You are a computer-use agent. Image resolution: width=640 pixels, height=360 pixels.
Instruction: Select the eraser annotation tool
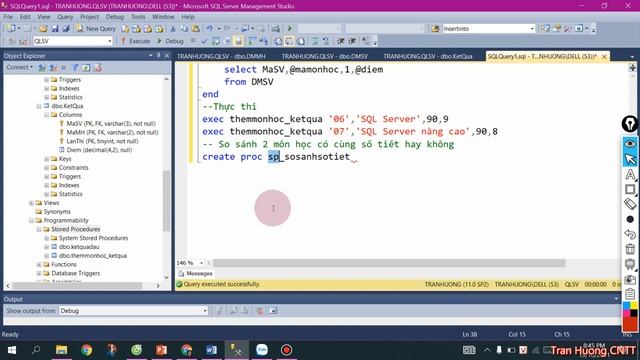[x=630, y=204]
